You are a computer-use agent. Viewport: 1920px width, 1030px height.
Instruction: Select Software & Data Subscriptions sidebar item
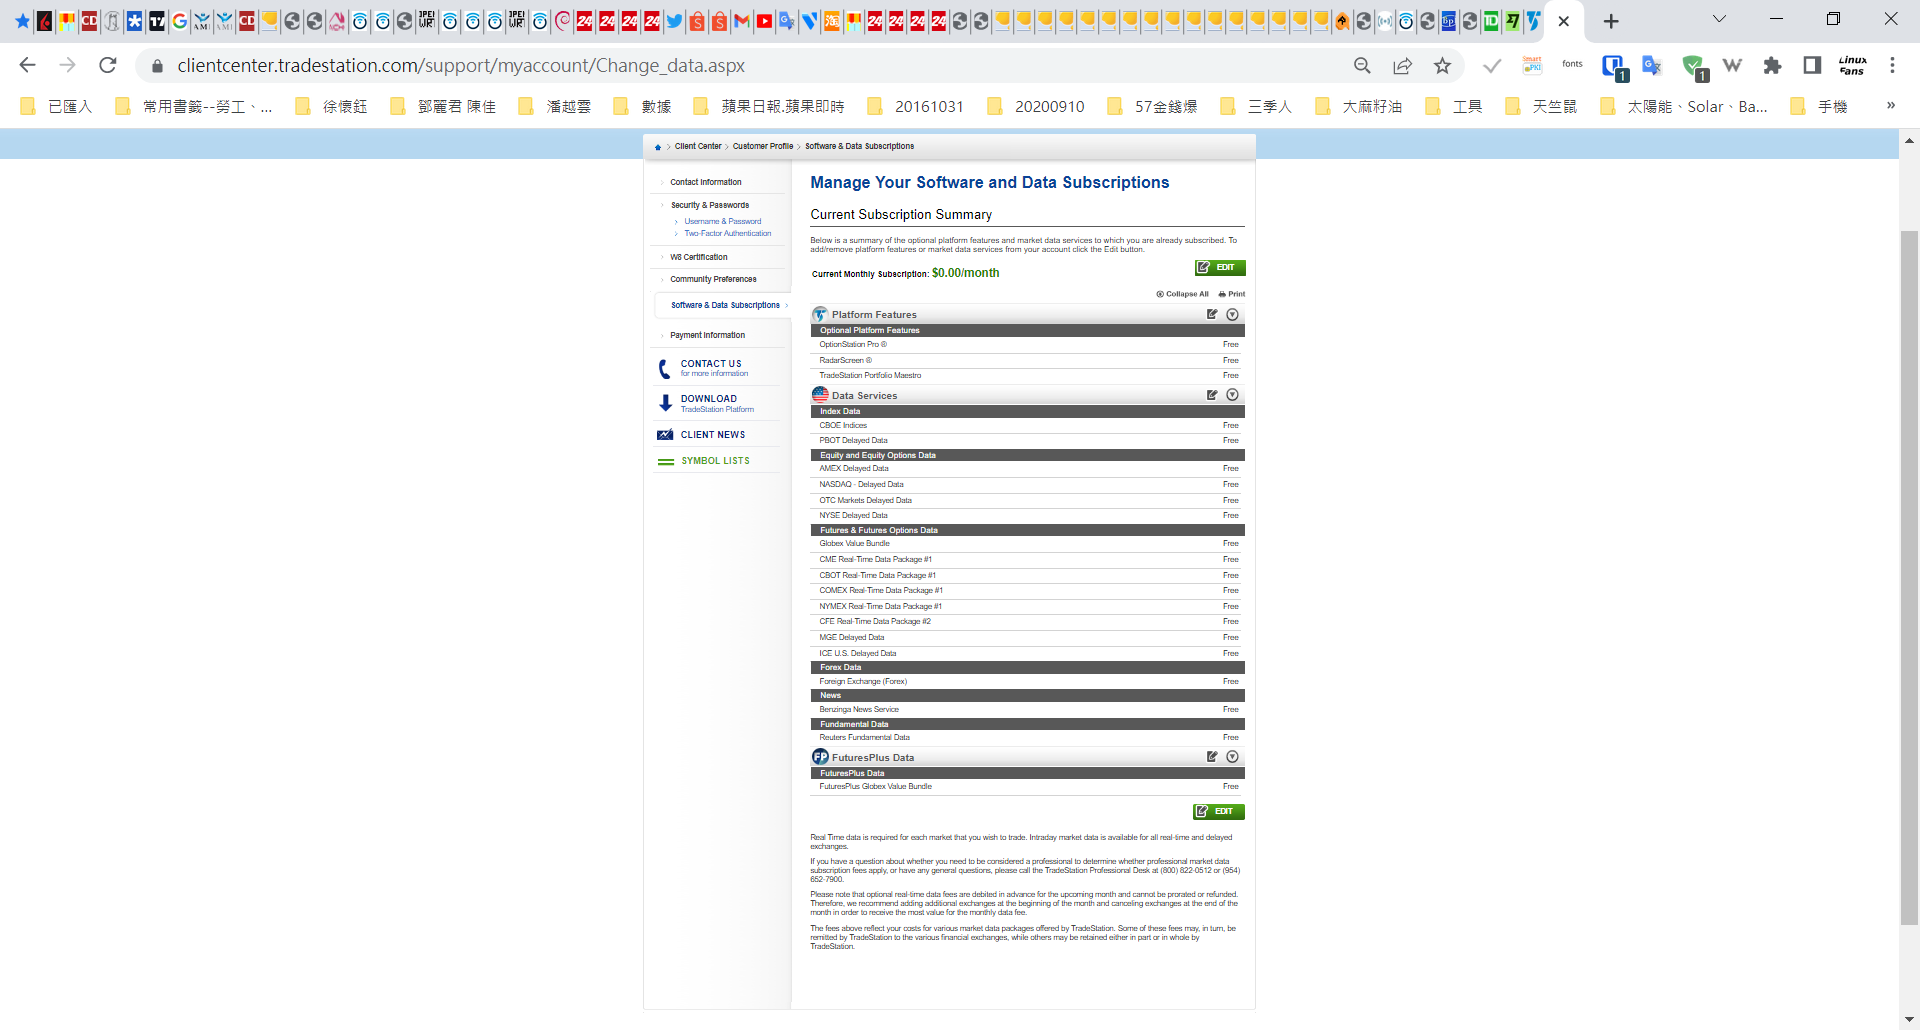[x=725, y=305]
